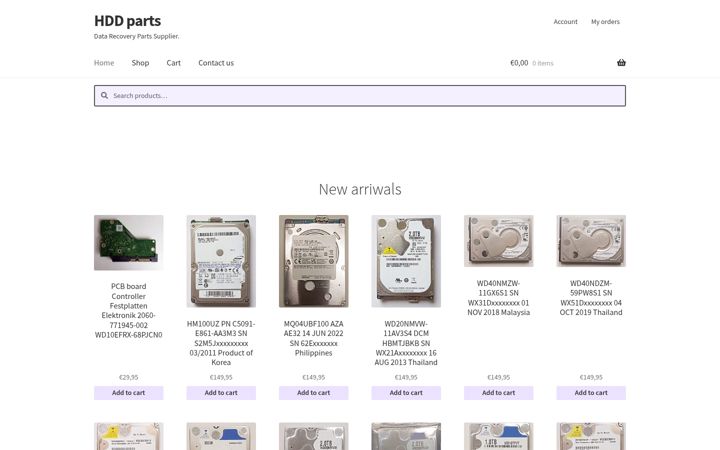Open the MQ04UBF100 drive thumbnail
This screenshot has width=720, height=450.
tap(314, 261)
